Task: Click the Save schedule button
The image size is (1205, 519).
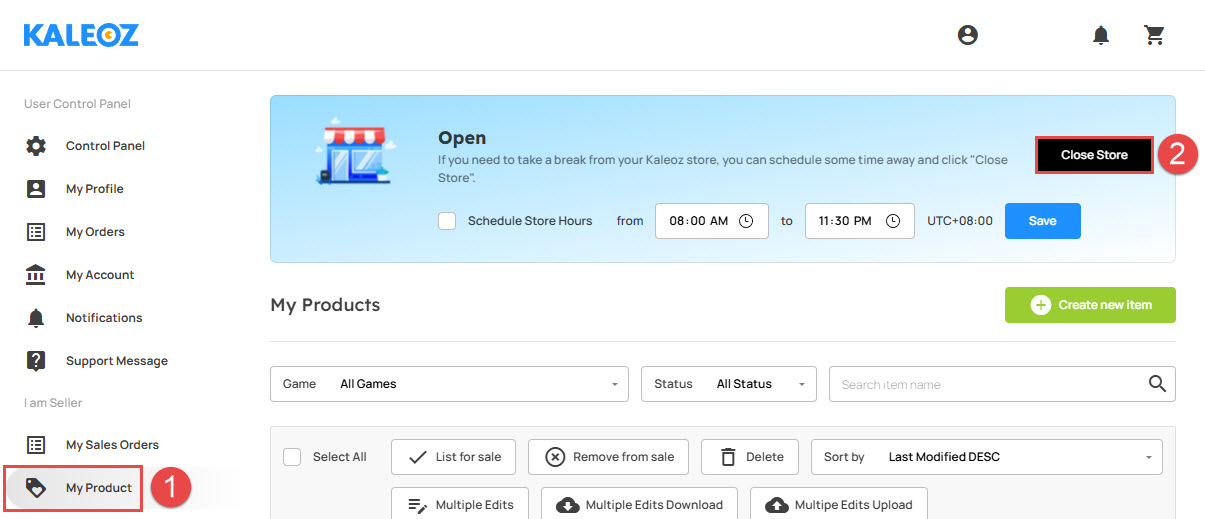Action: pos(1042,221)
